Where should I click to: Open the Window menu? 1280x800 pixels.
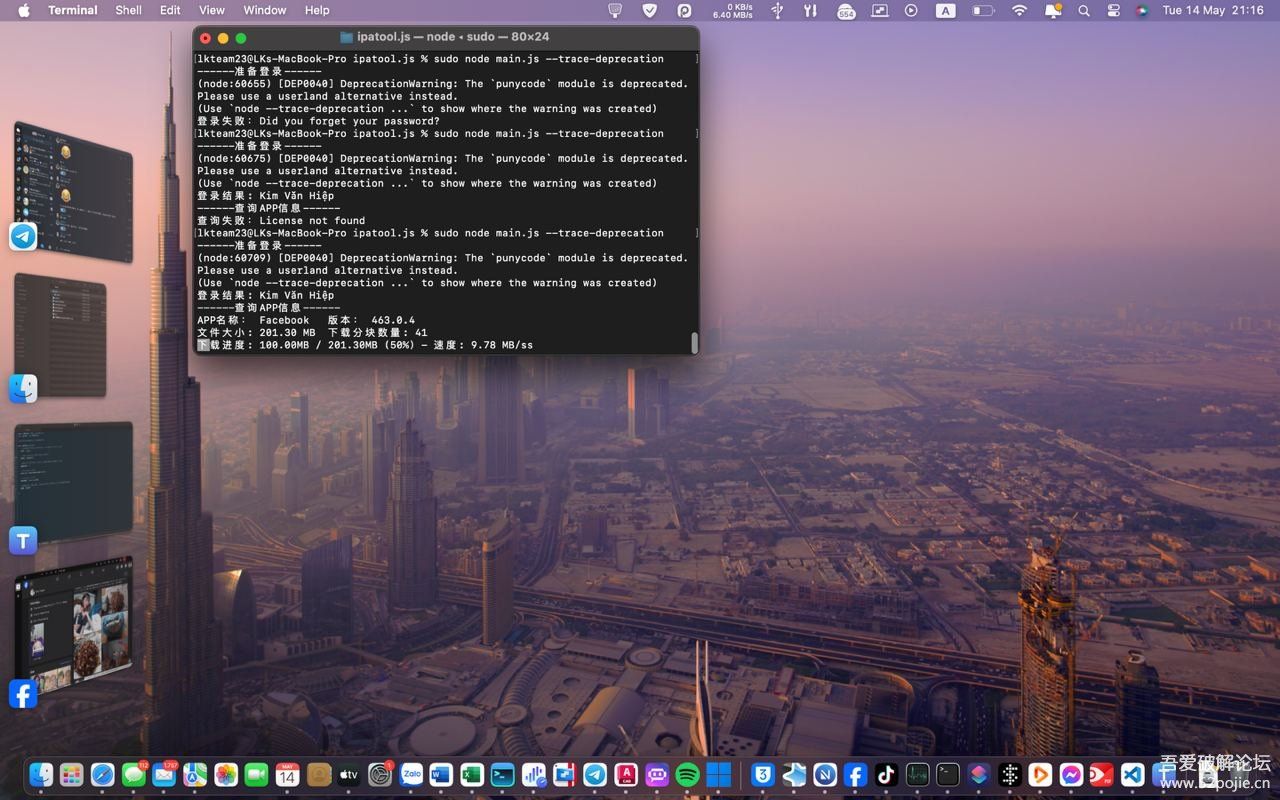[x=265, y=10]
